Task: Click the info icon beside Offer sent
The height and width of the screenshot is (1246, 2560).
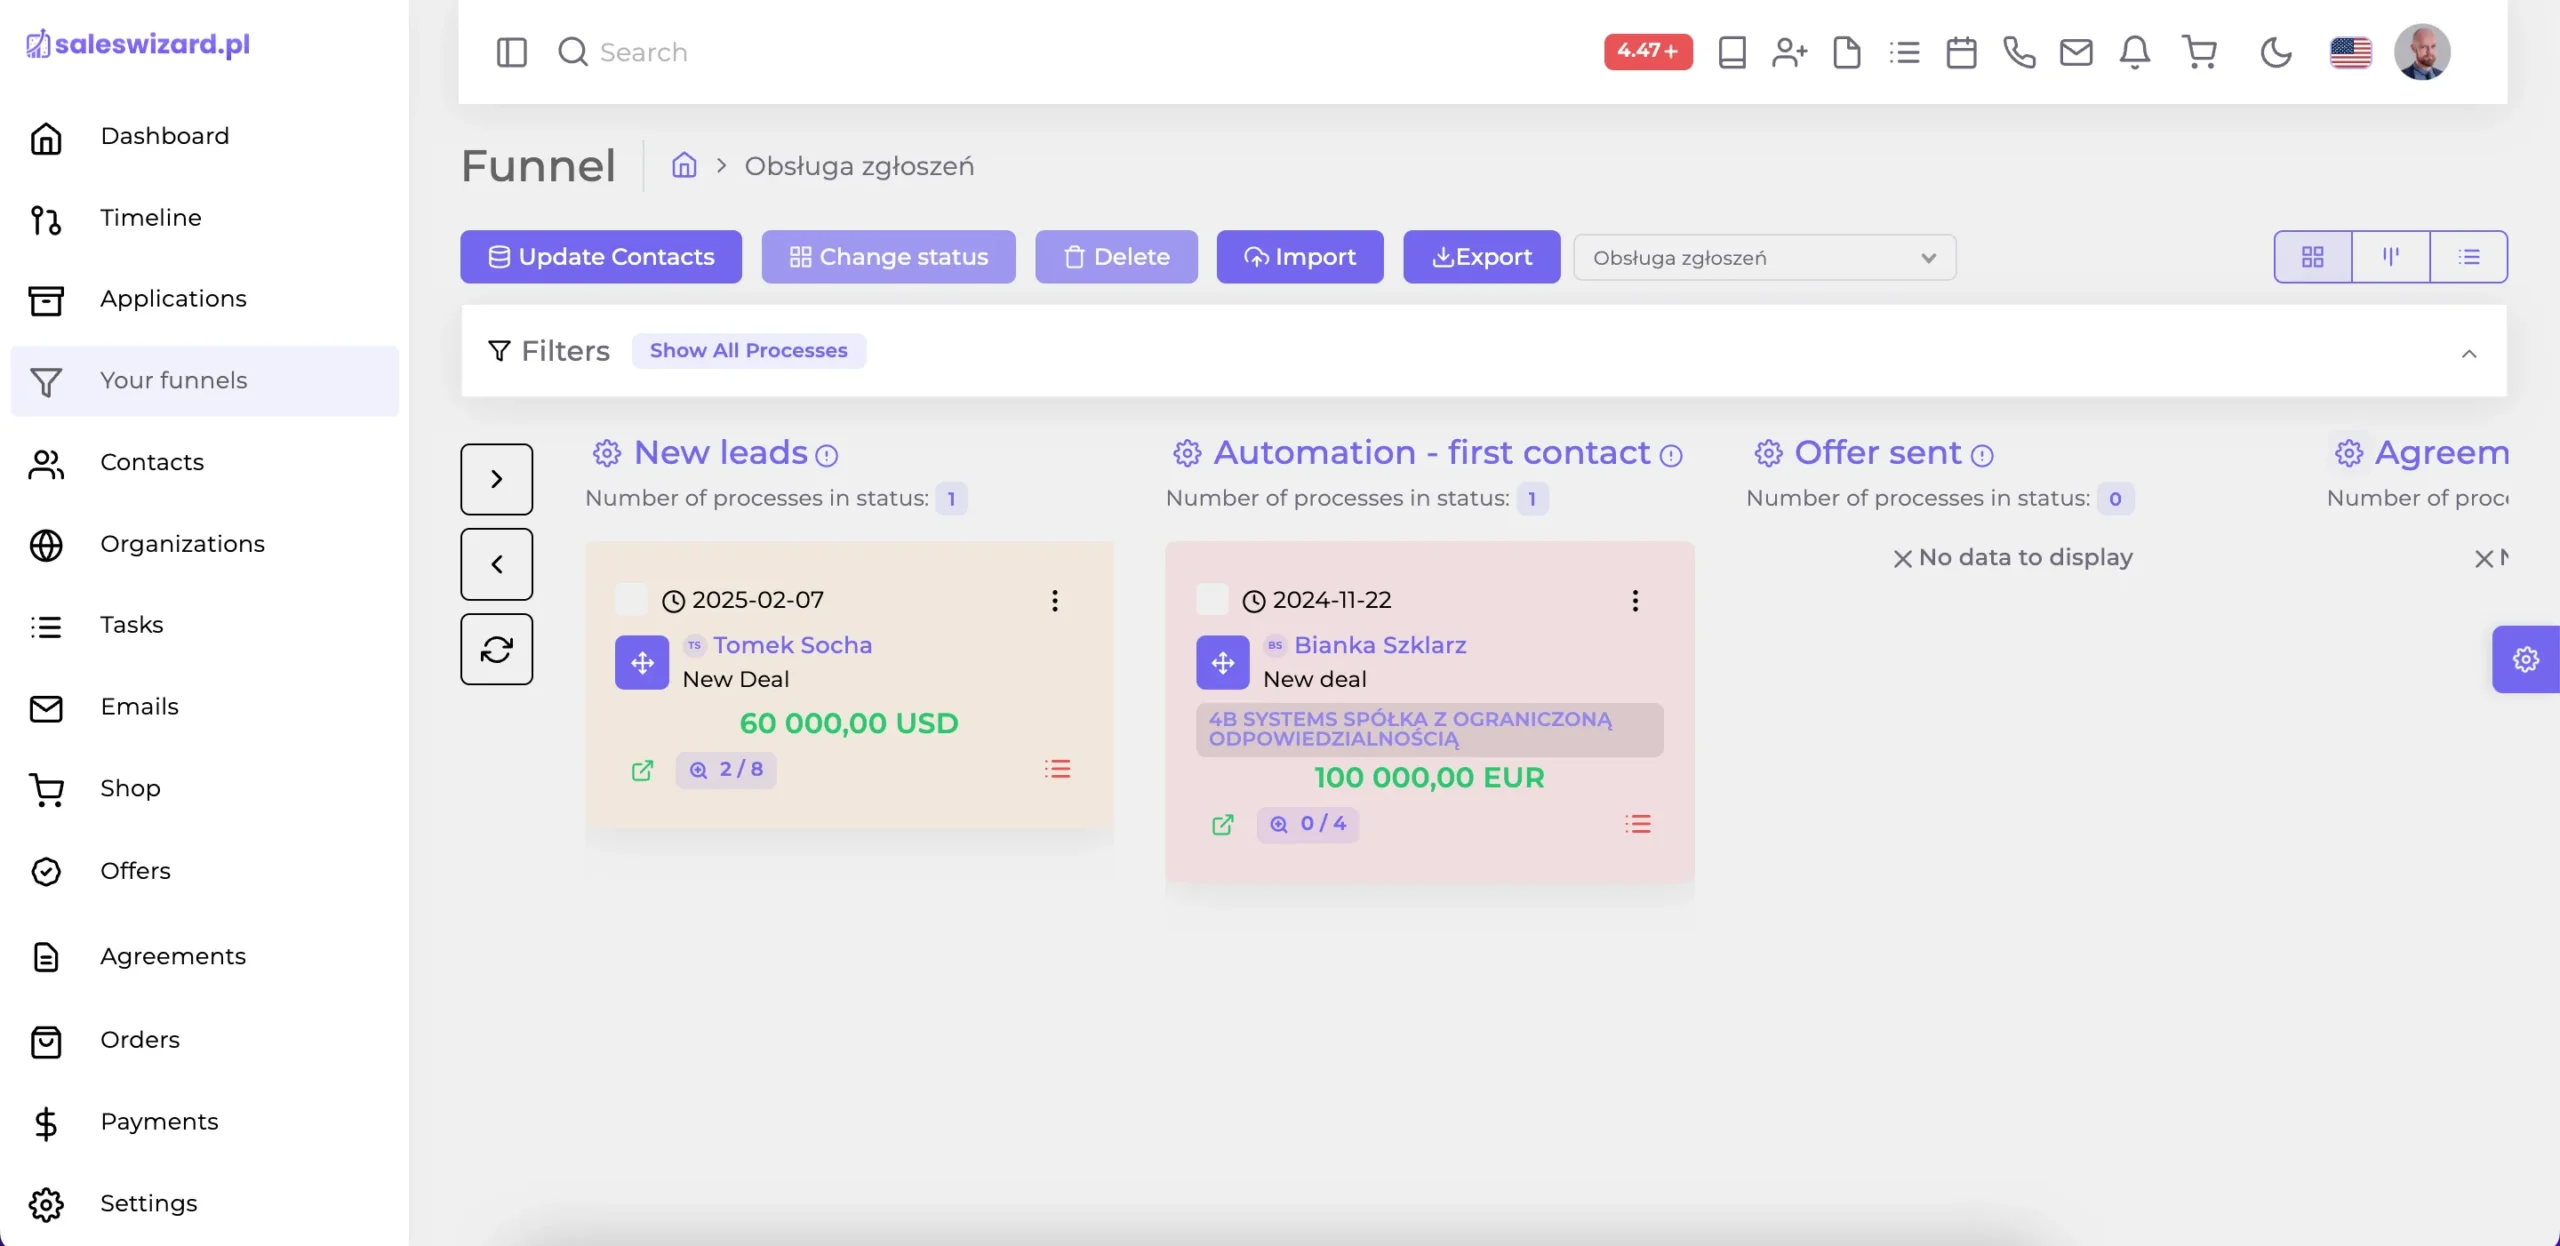Action: (1982, 456)
